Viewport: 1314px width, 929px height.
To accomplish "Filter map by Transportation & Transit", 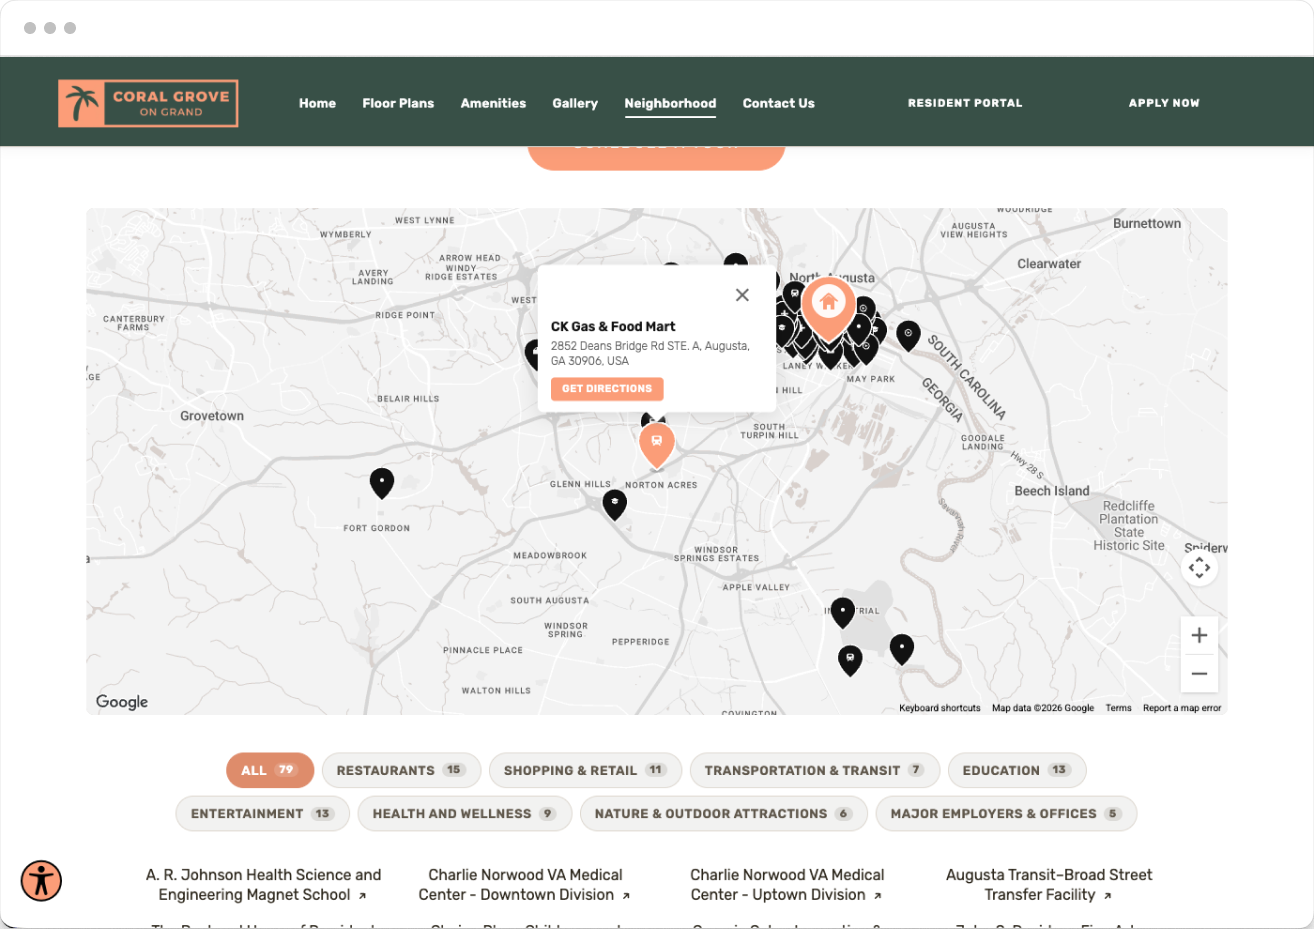I will click(815, 770).
